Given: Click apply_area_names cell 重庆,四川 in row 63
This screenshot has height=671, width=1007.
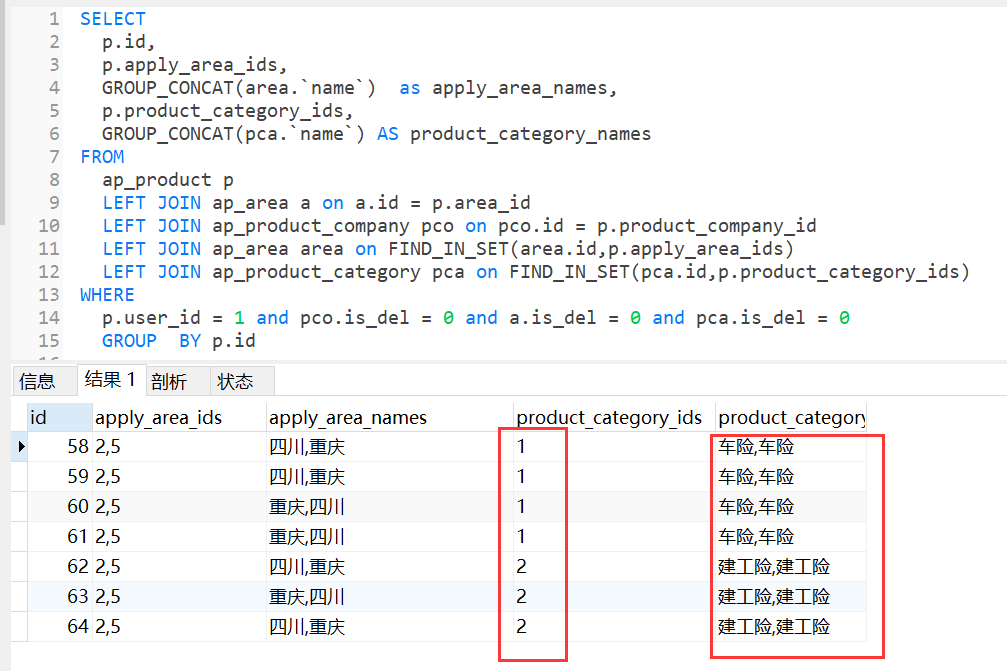Looking at the screenshot, I should pyautogui.click(x=389, y=597).
